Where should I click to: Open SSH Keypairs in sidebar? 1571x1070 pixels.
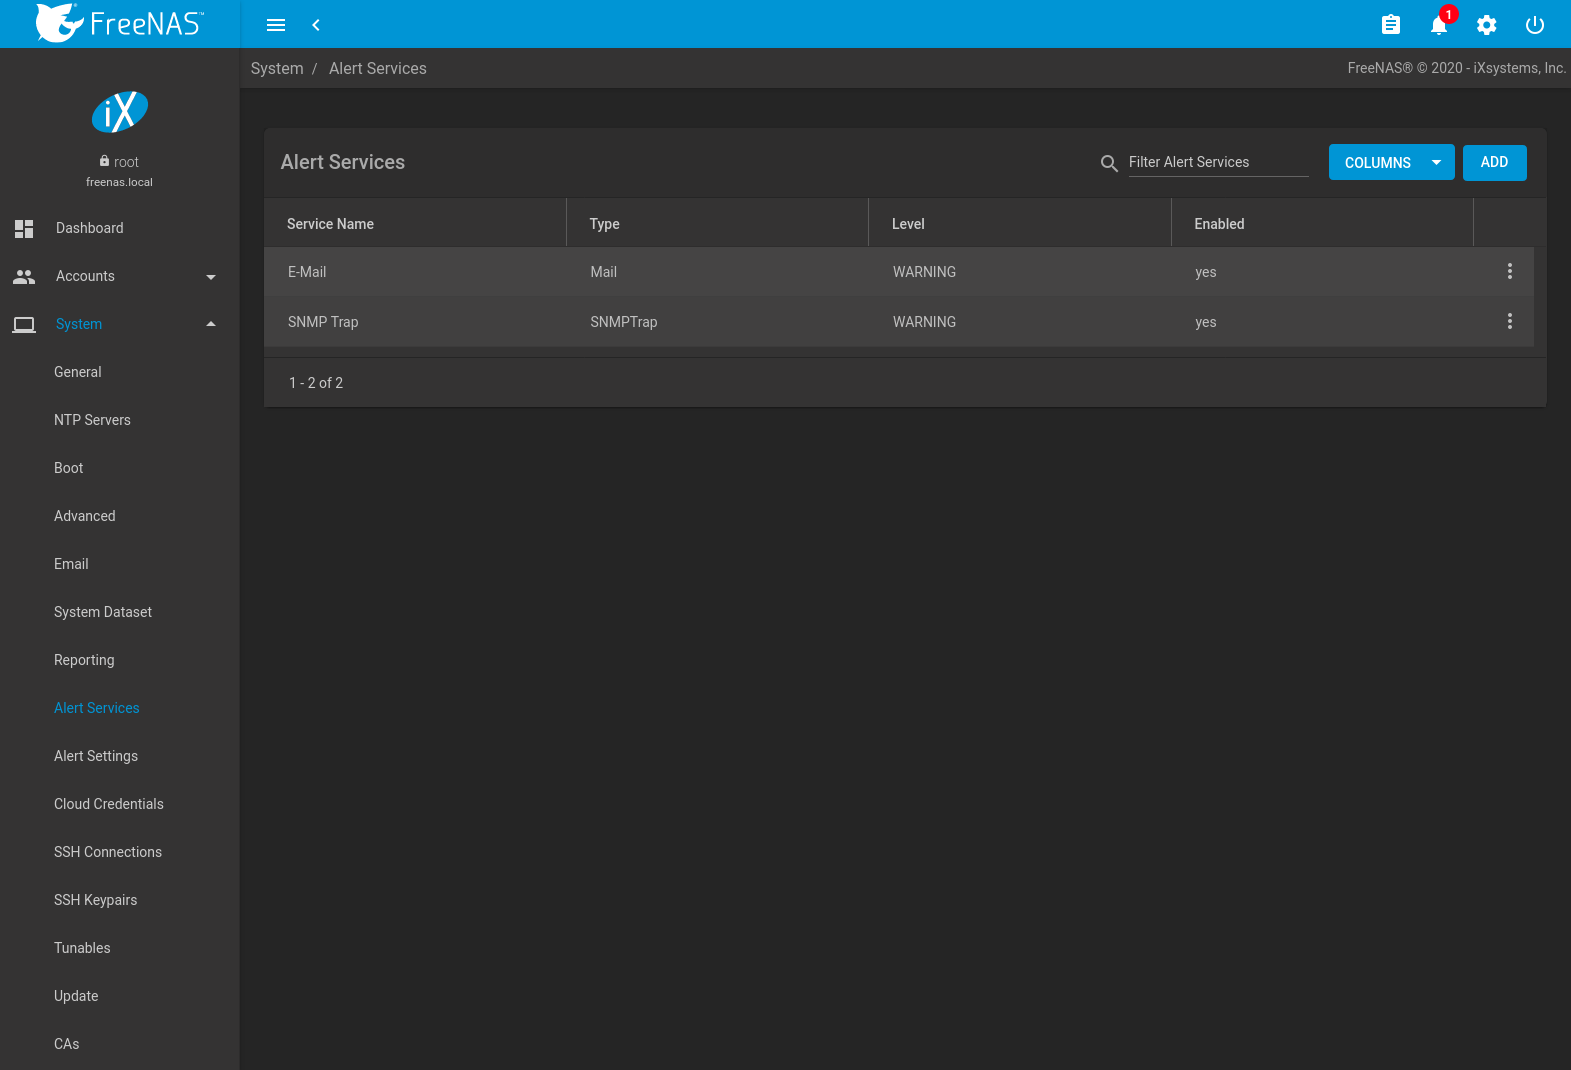[x=95, y=900]
